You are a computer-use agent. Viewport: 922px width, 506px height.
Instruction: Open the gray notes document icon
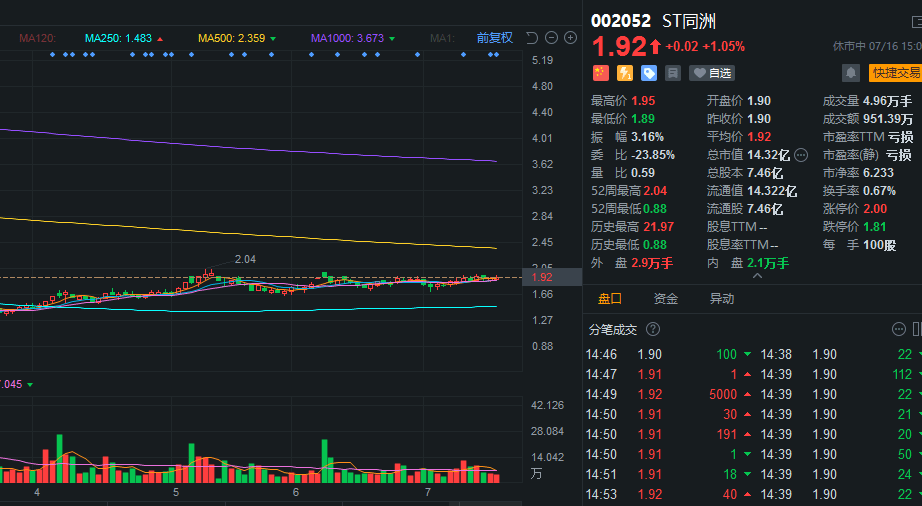click(673, 73)
